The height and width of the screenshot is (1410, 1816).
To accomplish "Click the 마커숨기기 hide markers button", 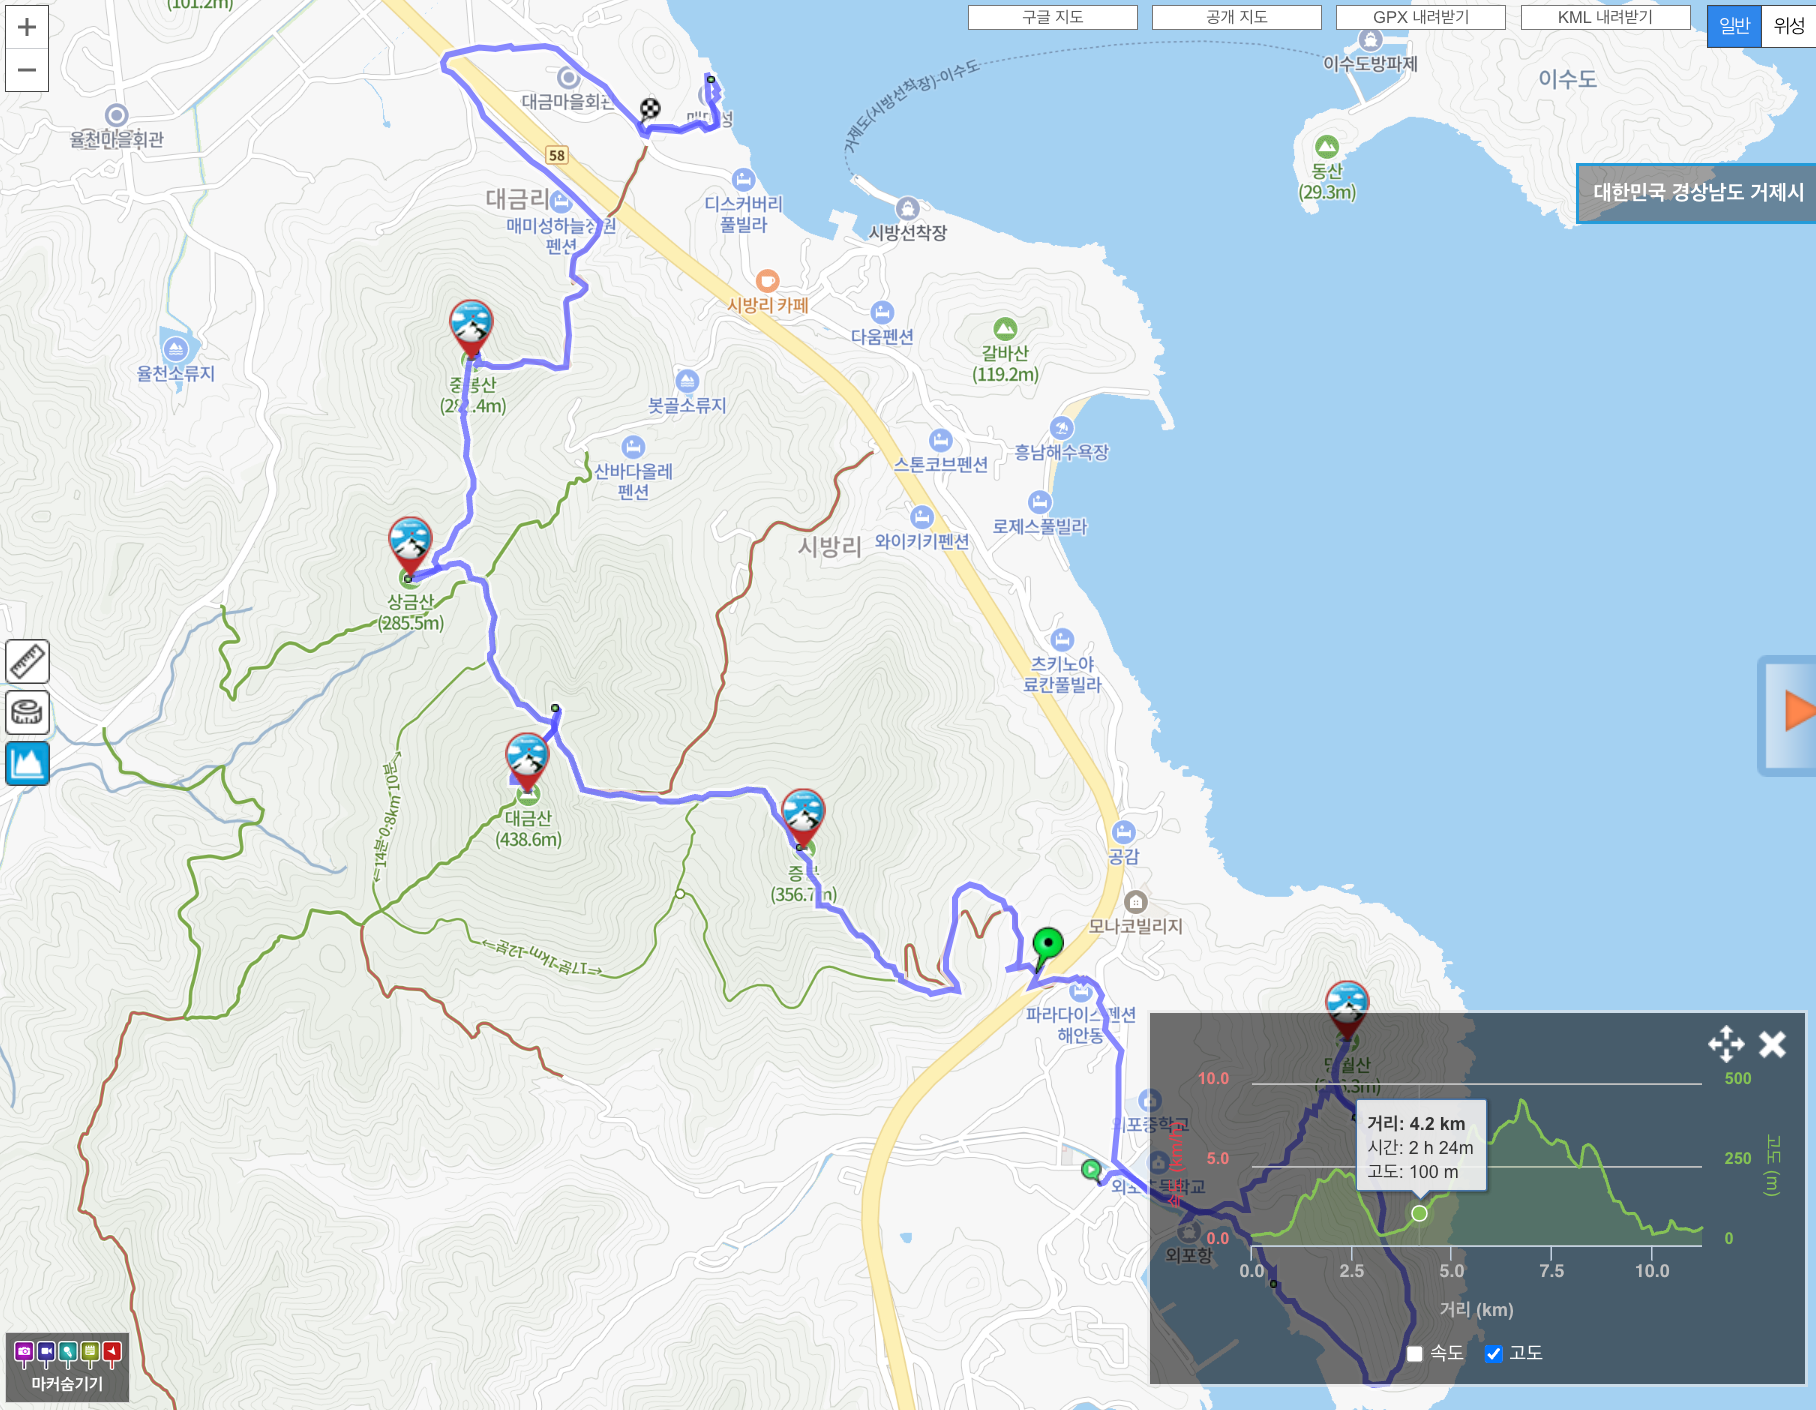I will point(67,1367).
